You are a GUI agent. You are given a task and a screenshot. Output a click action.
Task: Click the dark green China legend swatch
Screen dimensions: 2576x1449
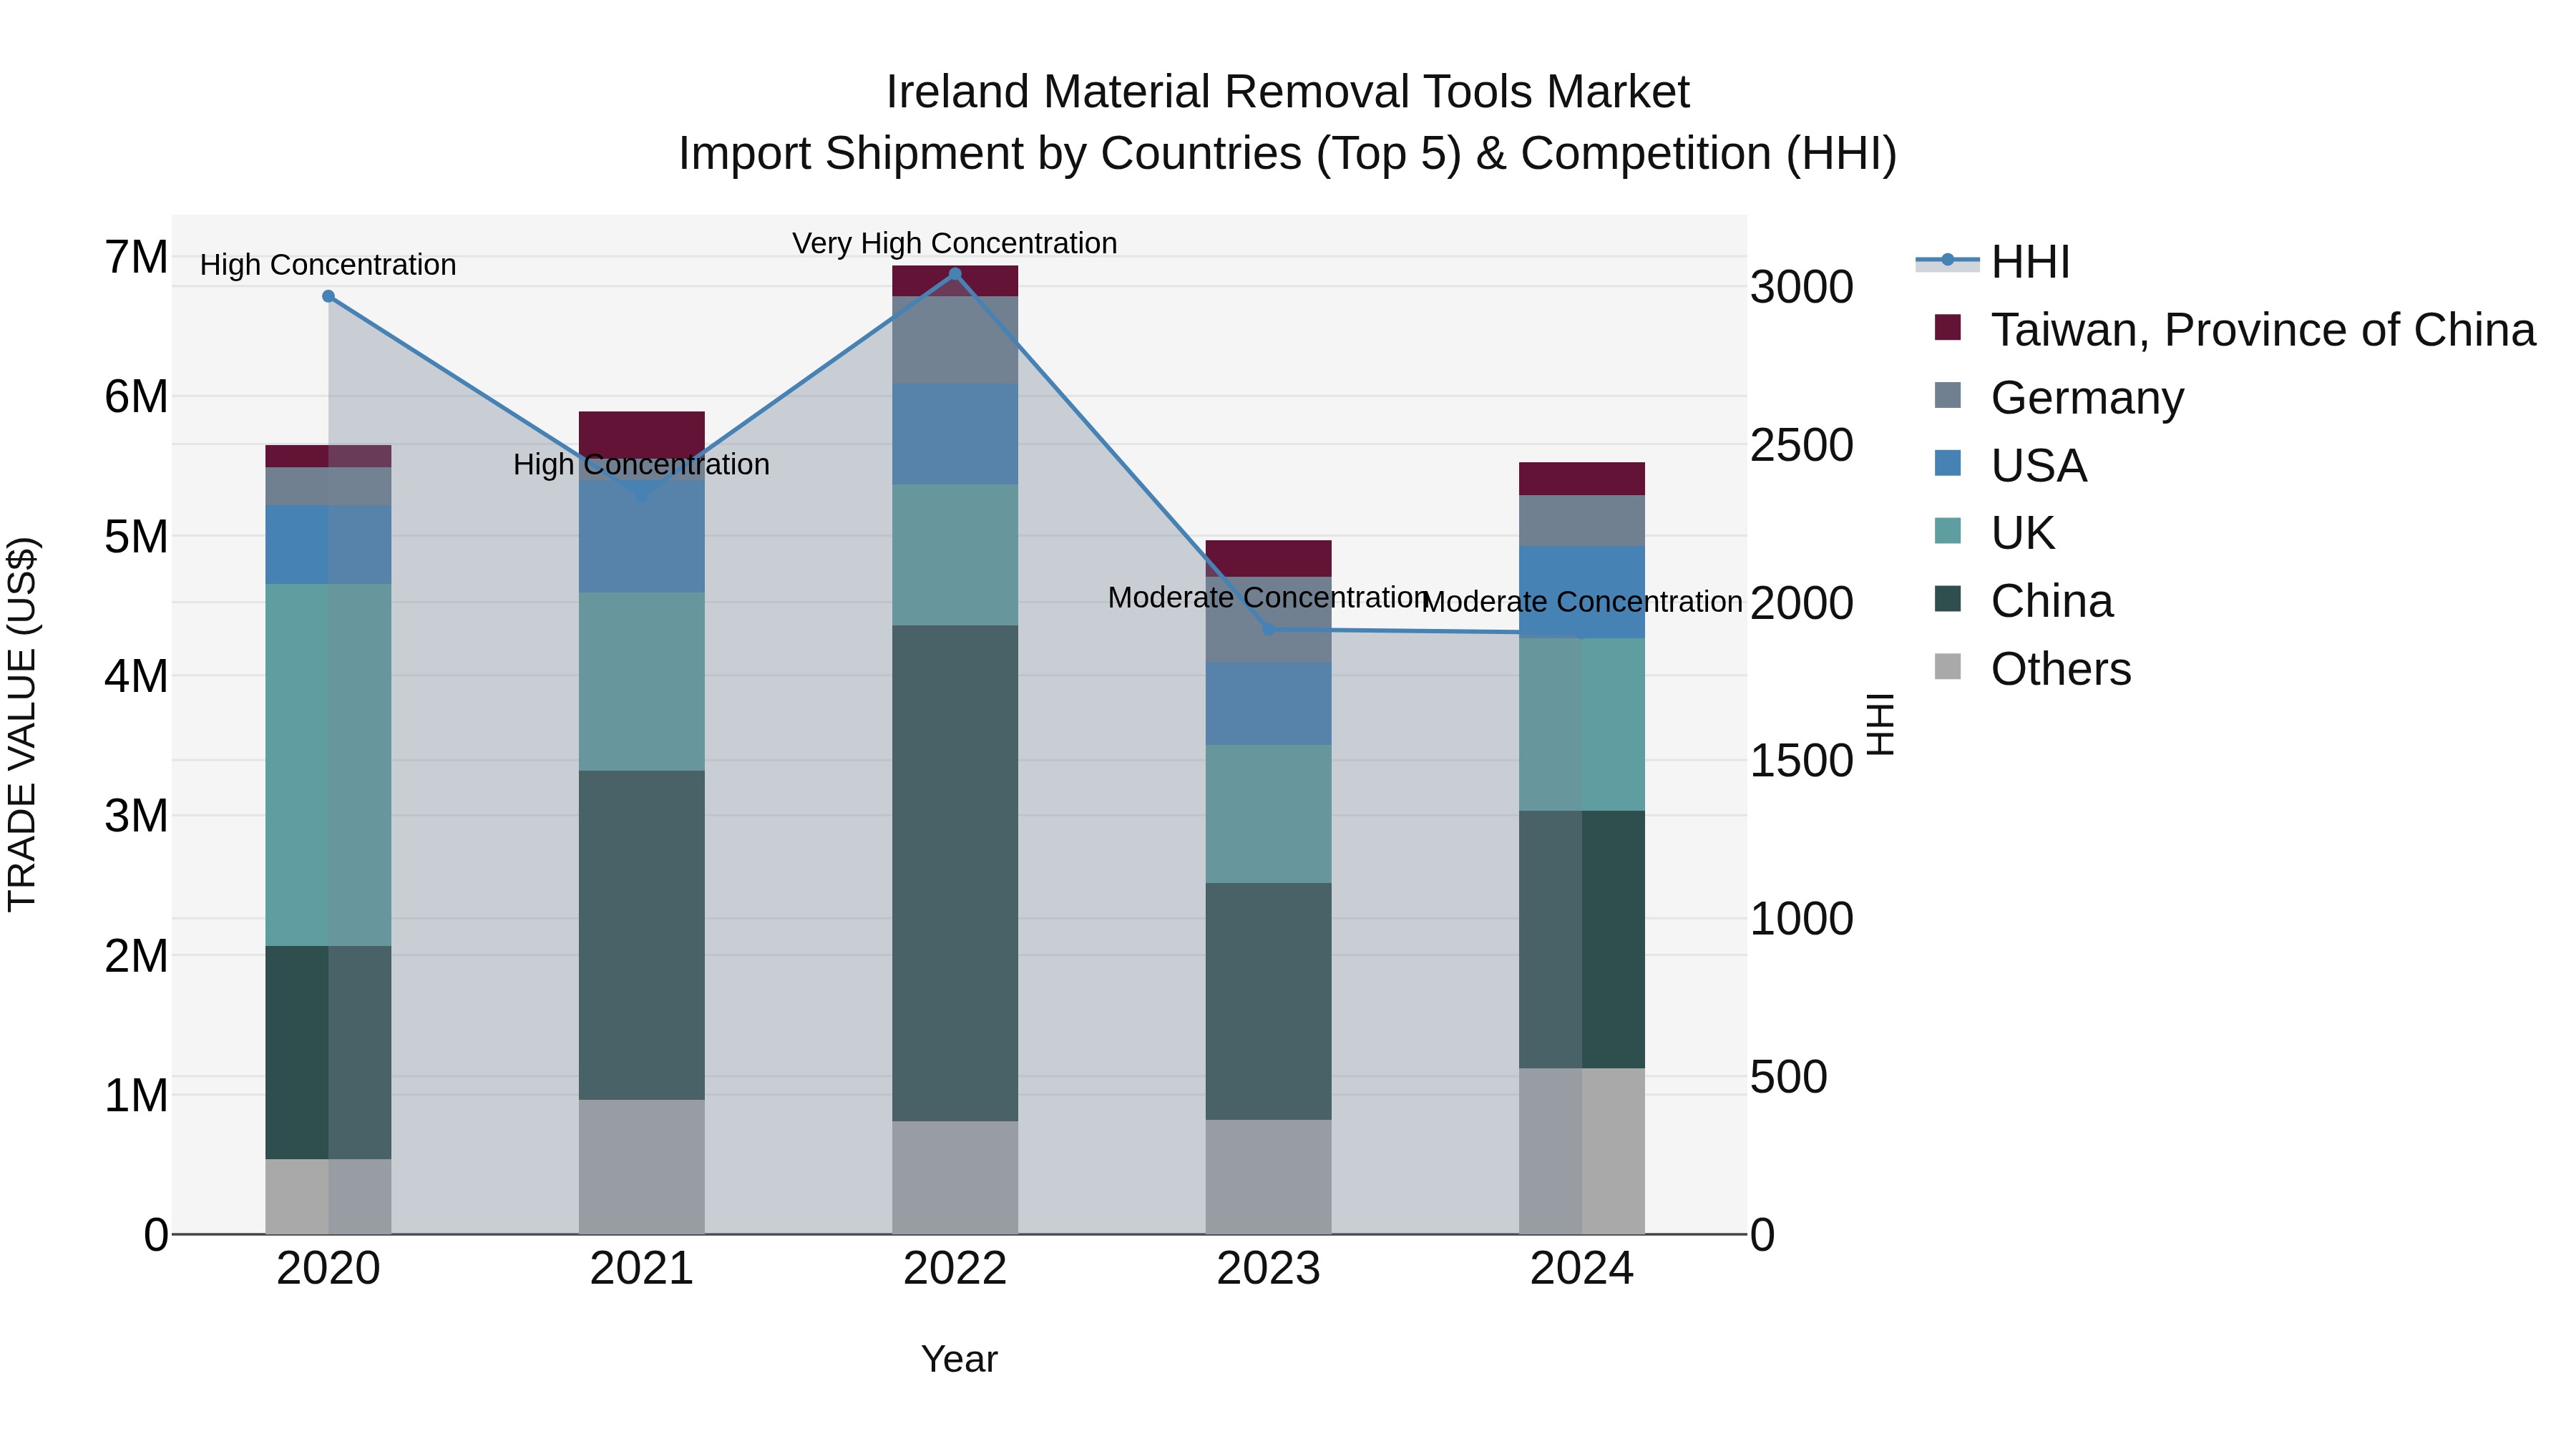tap(1948, 598)
